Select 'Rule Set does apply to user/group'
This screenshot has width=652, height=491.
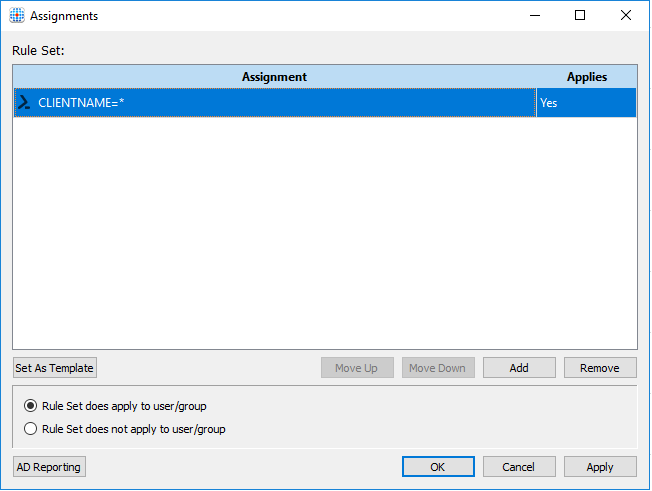coord(30,406)
